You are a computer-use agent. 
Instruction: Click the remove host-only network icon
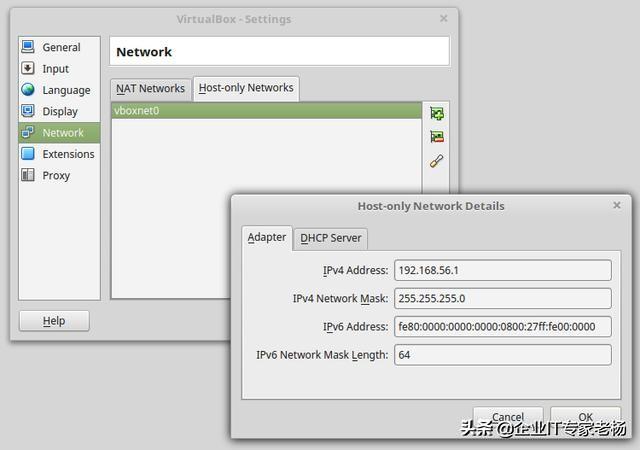[x=436, y=137]
